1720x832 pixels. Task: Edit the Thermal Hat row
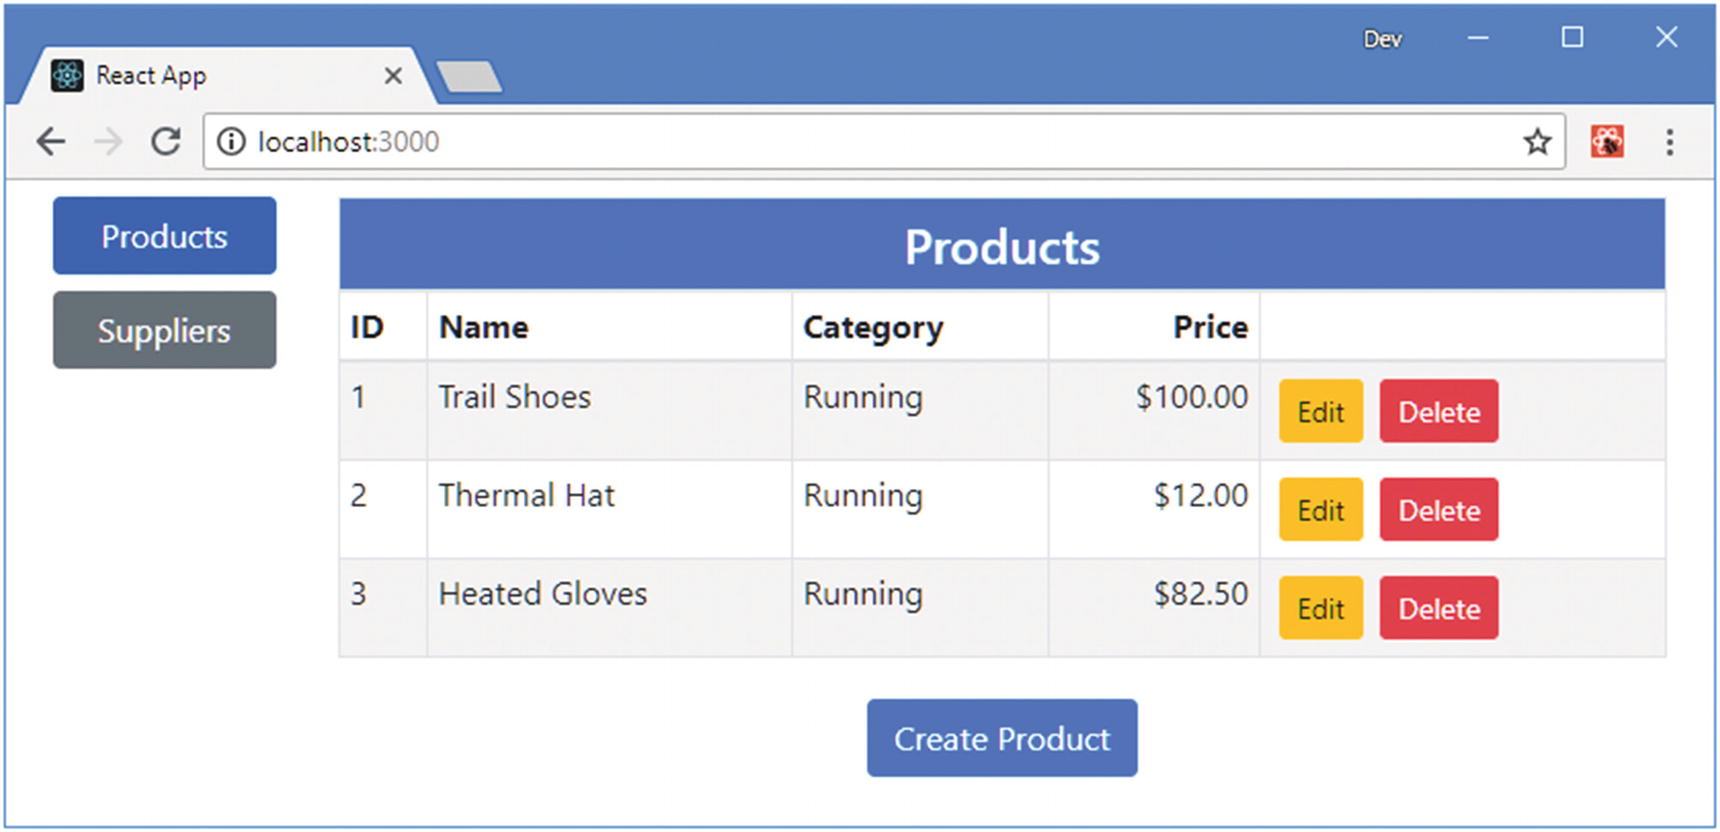coord(1320,510)
